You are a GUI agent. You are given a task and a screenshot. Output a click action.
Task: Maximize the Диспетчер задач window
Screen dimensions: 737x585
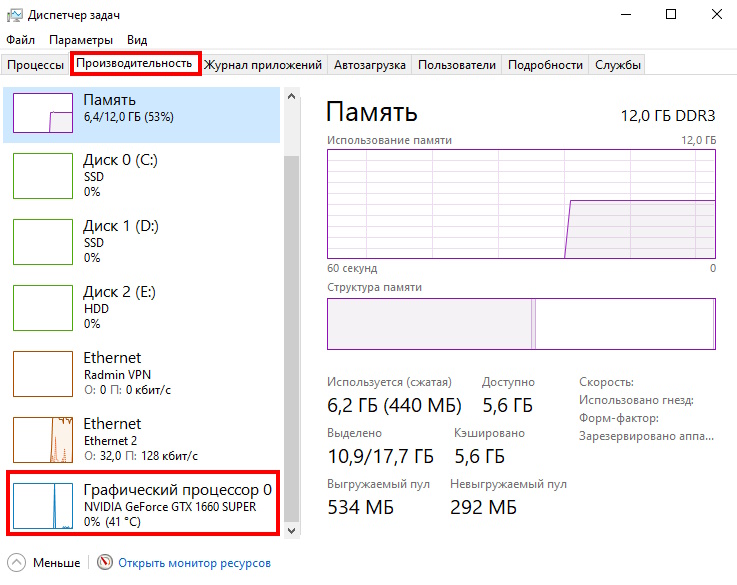tap(671, 15)
